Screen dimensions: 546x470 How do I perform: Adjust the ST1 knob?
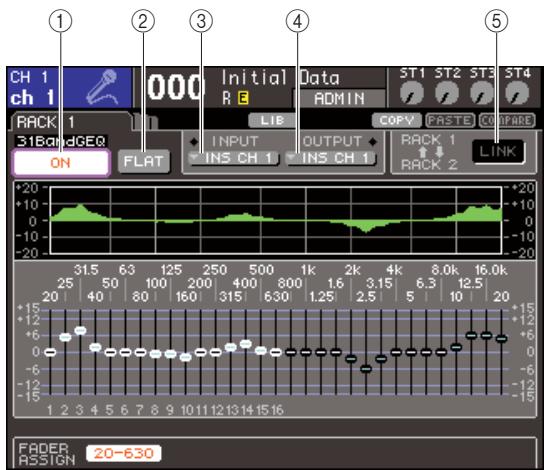[x=412, y=94]
